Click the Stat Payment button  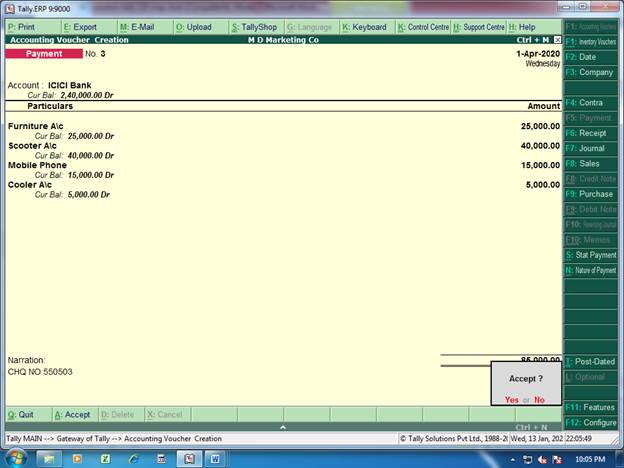tap(591, 255)
